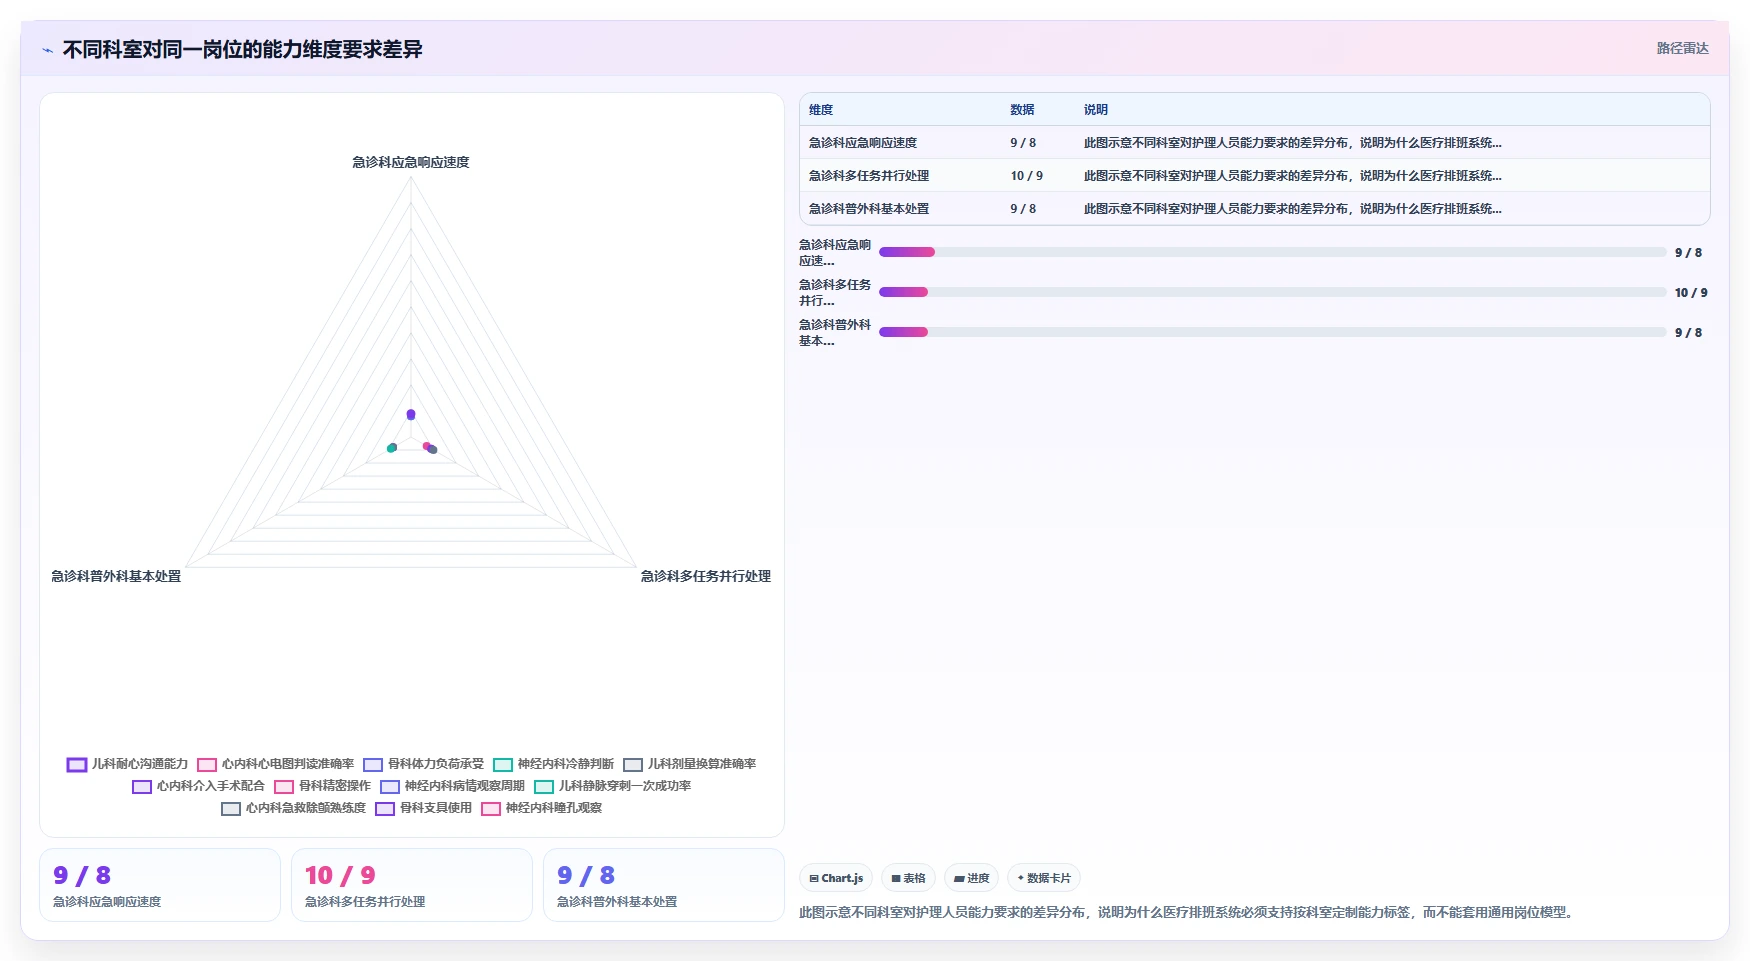Click the 路径雷达 label
This screenshot has height=961, width=1750.
[1682, 48]
